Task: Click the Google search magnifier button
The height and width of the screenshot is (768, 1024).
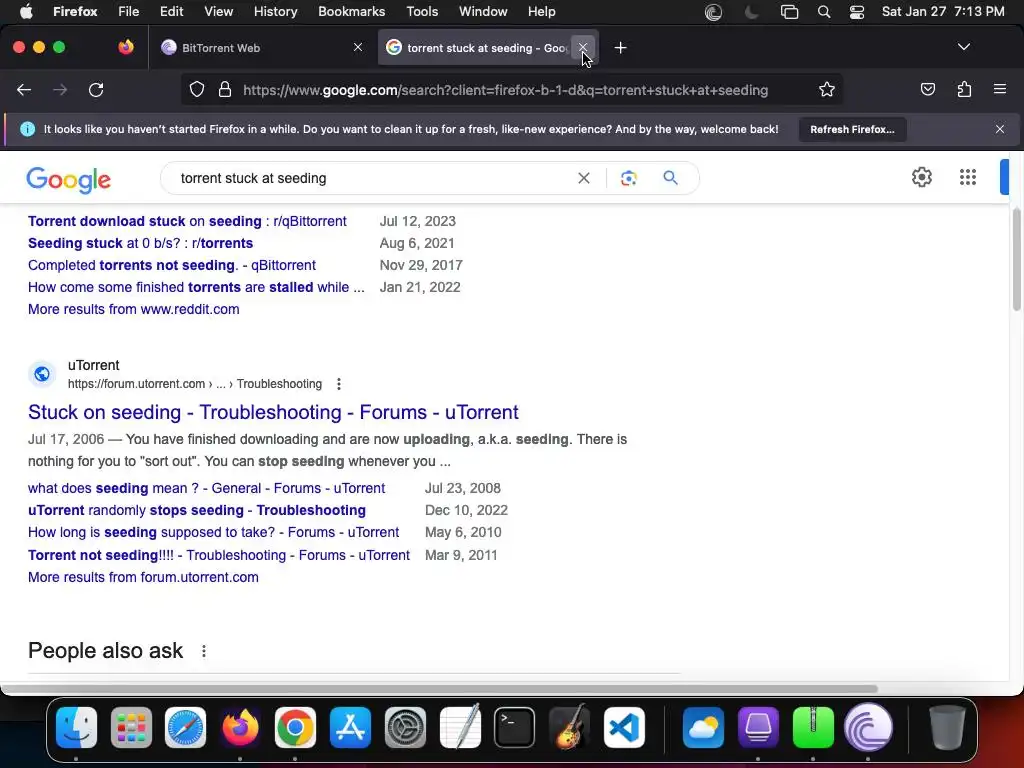Action: 670,178
